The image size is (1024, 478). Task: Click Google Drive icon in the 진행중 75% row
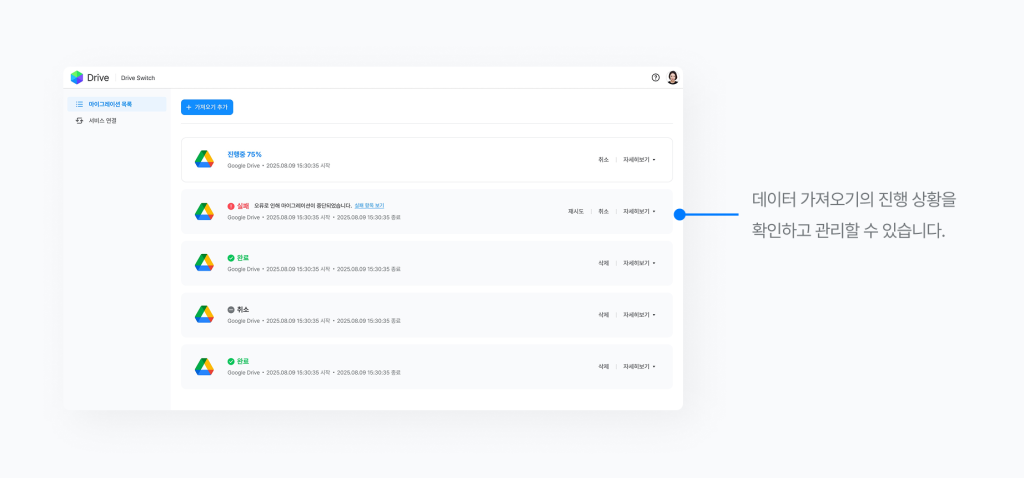click(204, 159)
